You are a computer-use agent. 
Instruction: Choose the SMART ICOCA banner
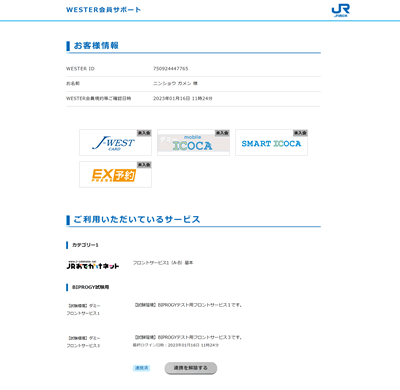(271, 143)
